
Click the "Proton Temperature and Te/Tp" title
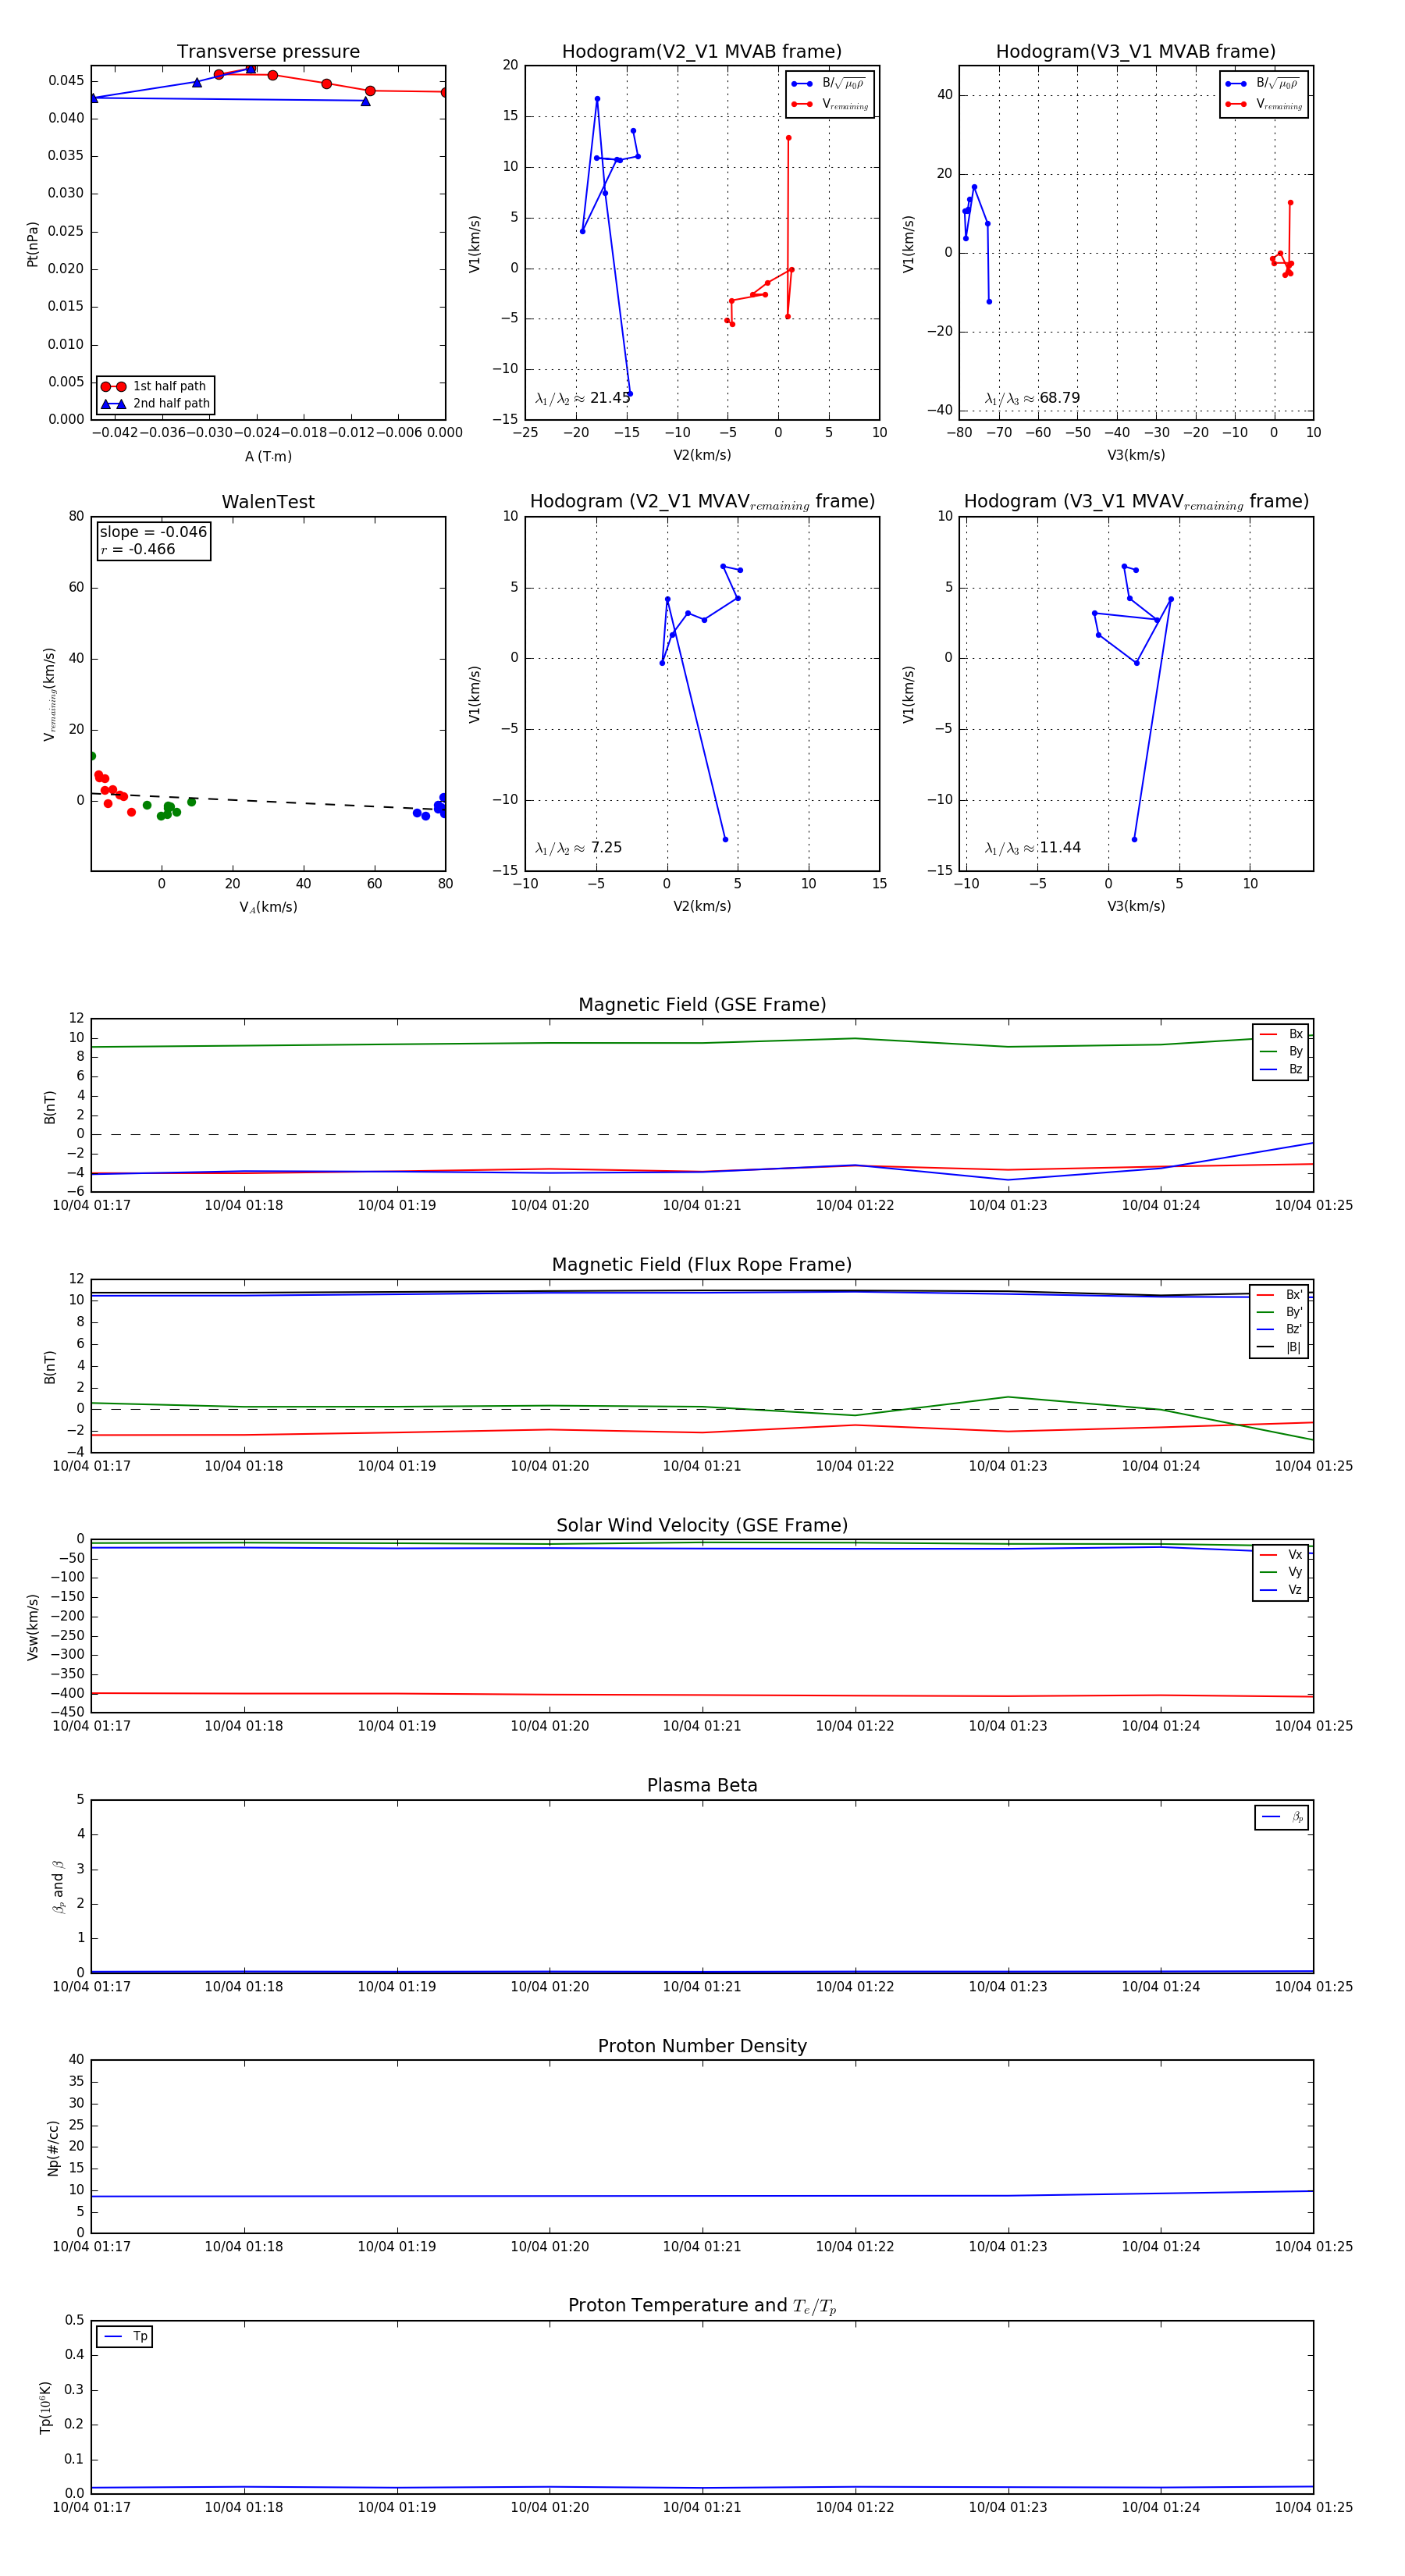click(702, 2306)
